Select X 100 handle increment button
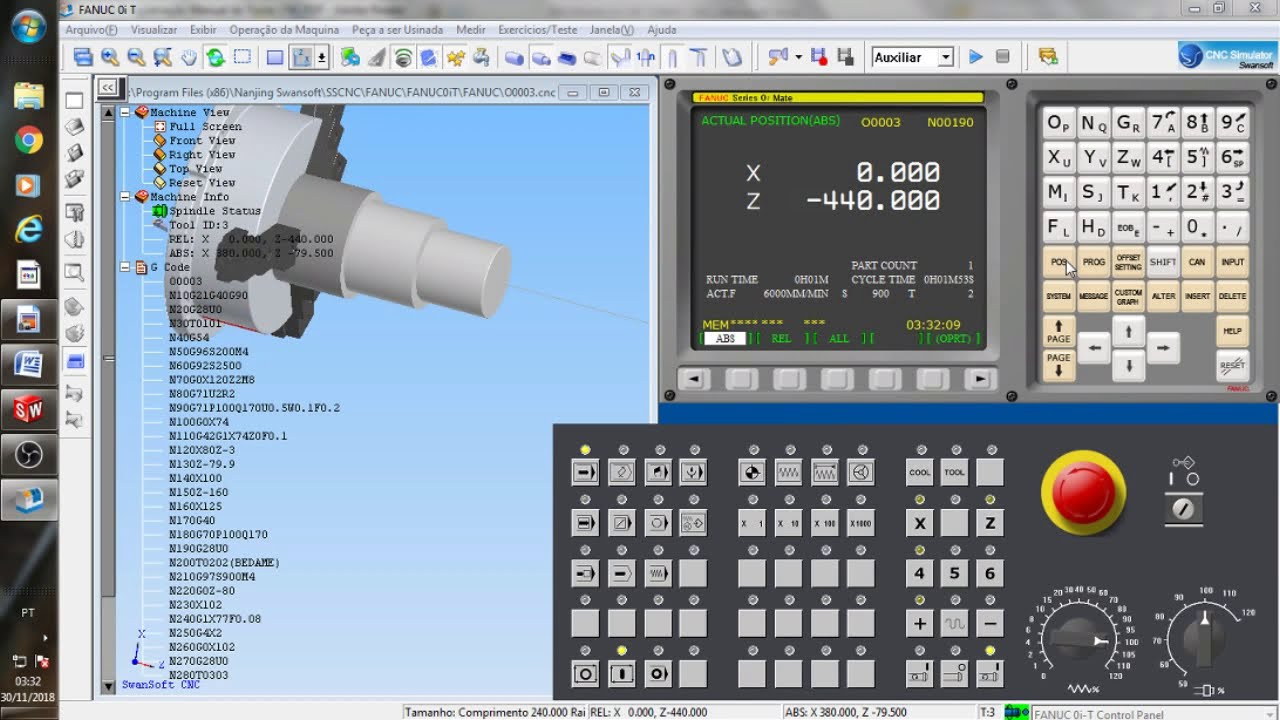1280x720 pixels. [824, 523]
